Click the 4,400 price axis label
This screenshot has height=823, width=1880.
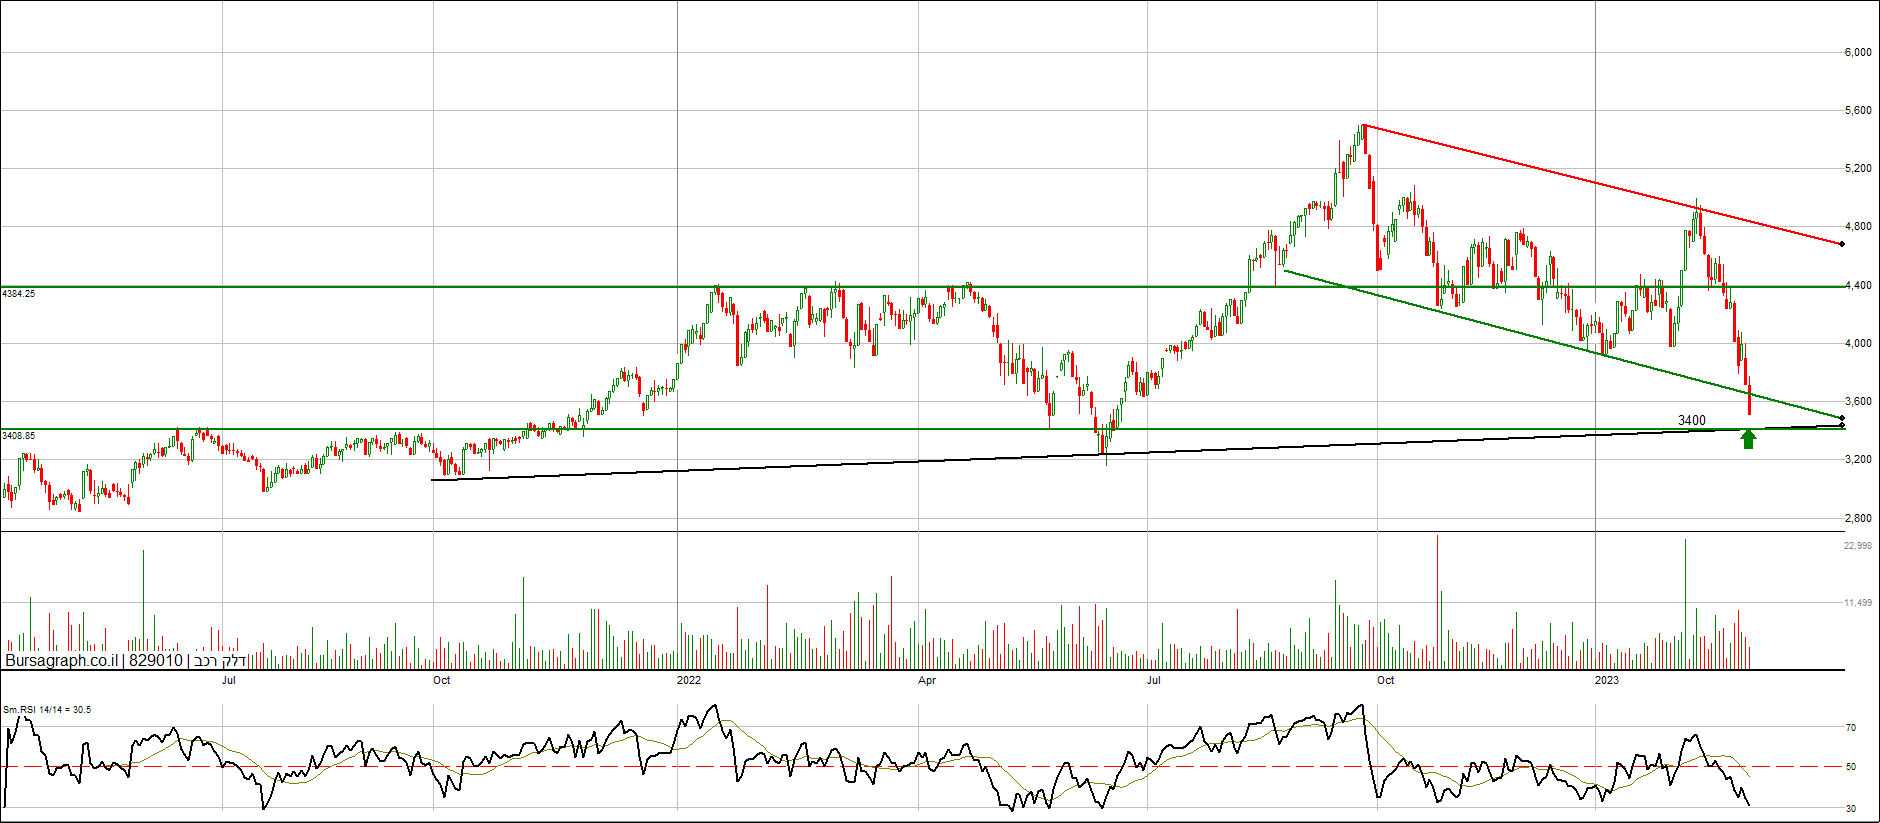(1857, 285)
